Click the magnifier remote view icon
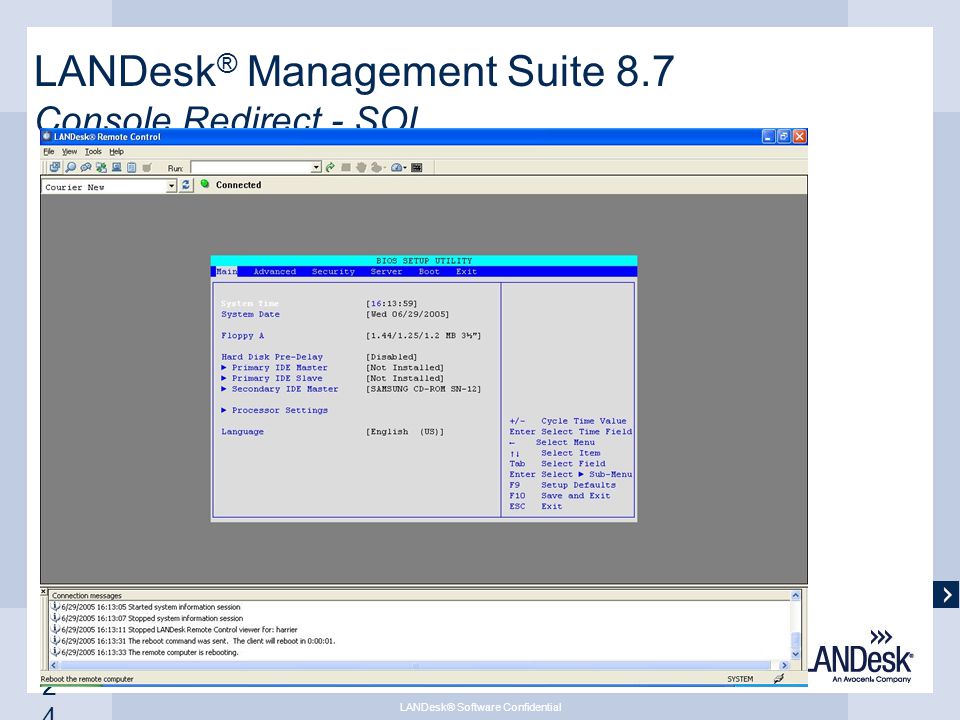 pyautogui.click(x=71, y=167)
